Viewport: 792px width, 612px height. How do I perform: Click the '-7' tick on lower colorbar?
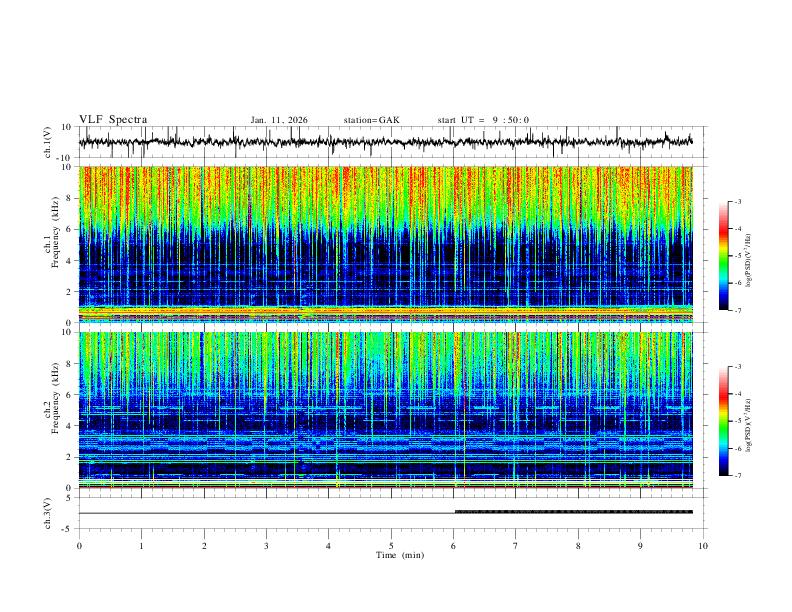737,475
